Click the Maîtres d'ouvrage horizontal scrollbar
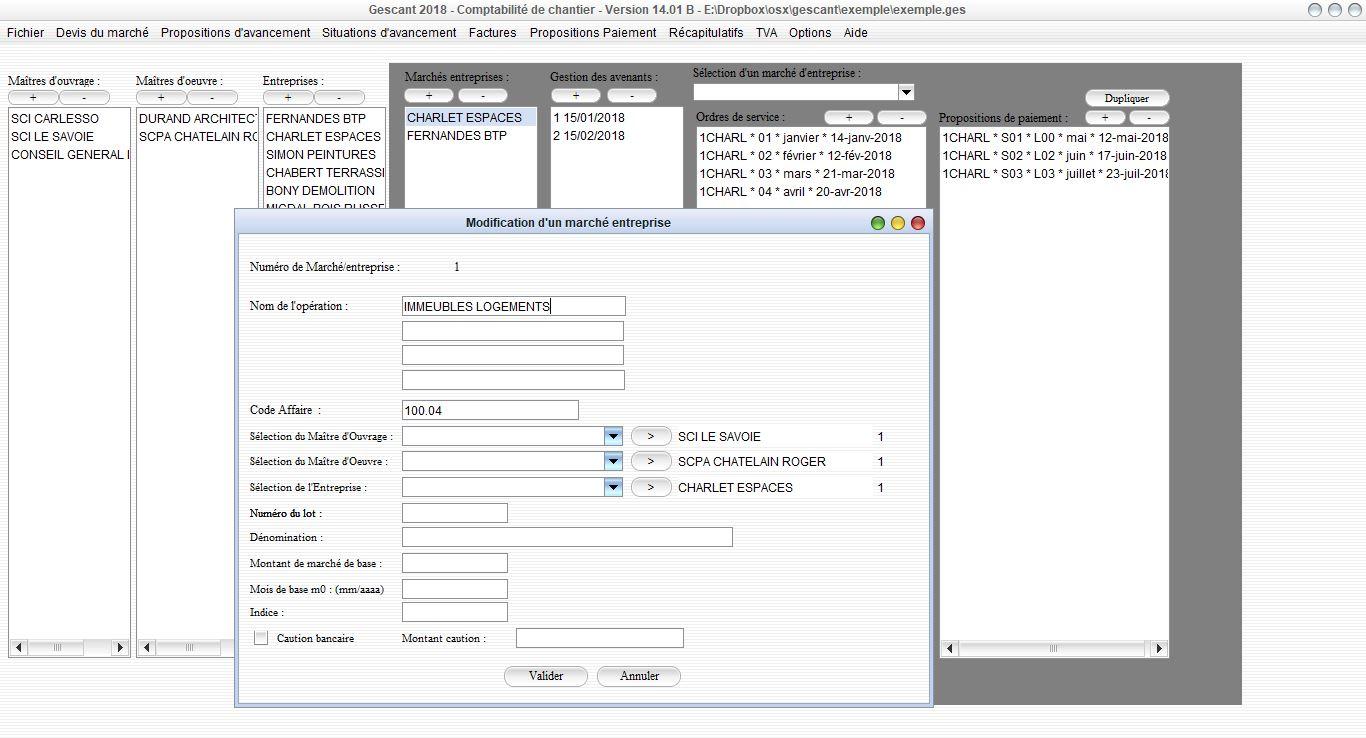 tap(69, 648)
